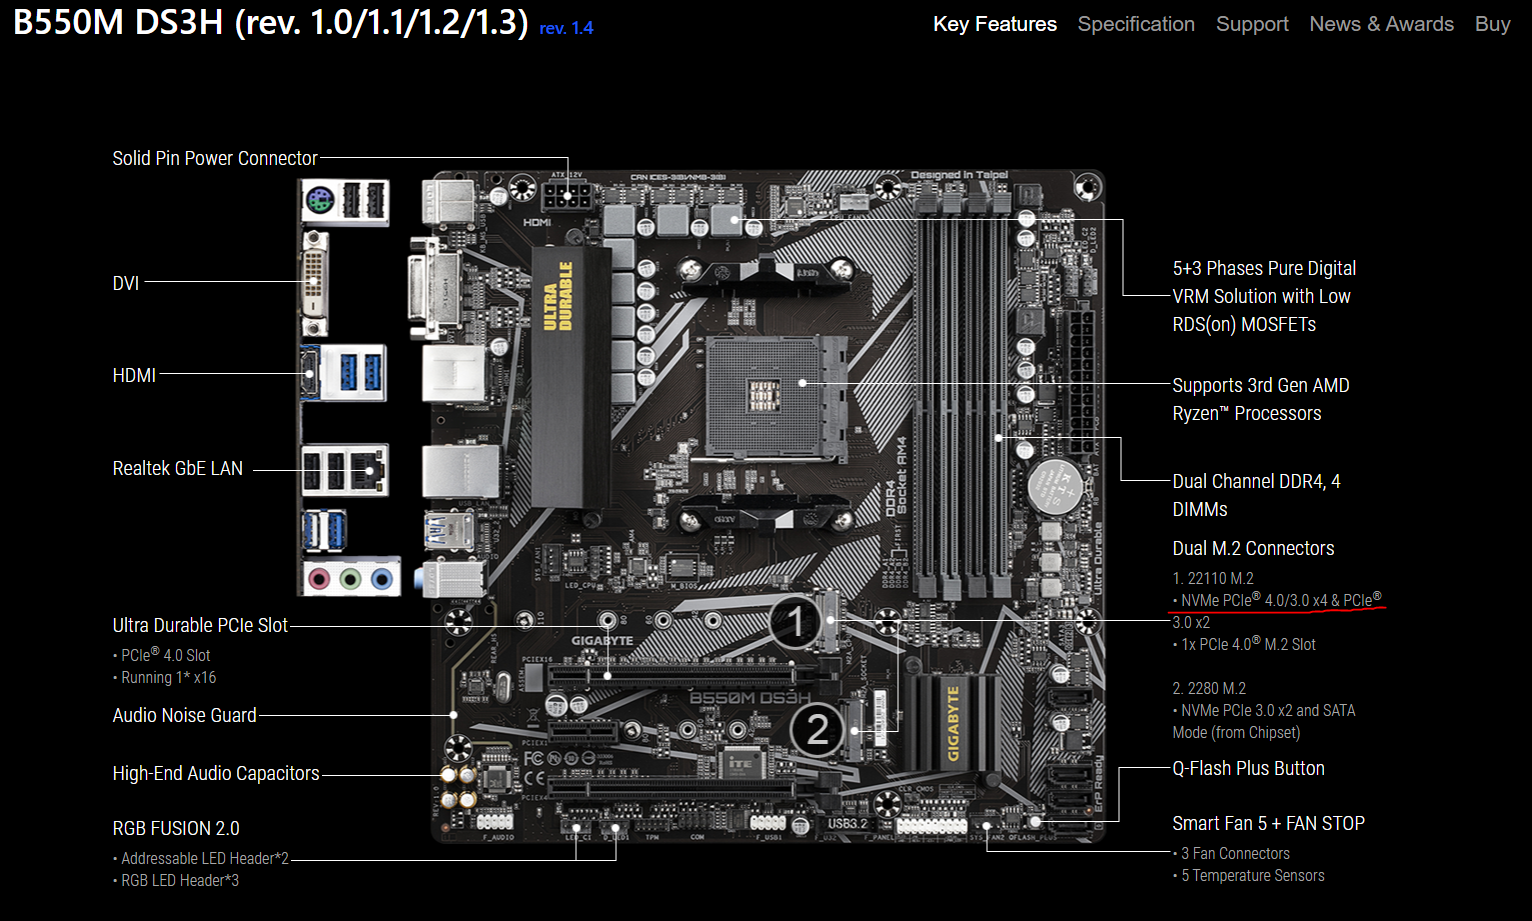This screenshot has height=921, width=1532.
Task: Click the Smart Fan 5 + FAN STOP heading
Action: tap(1268, 823)
